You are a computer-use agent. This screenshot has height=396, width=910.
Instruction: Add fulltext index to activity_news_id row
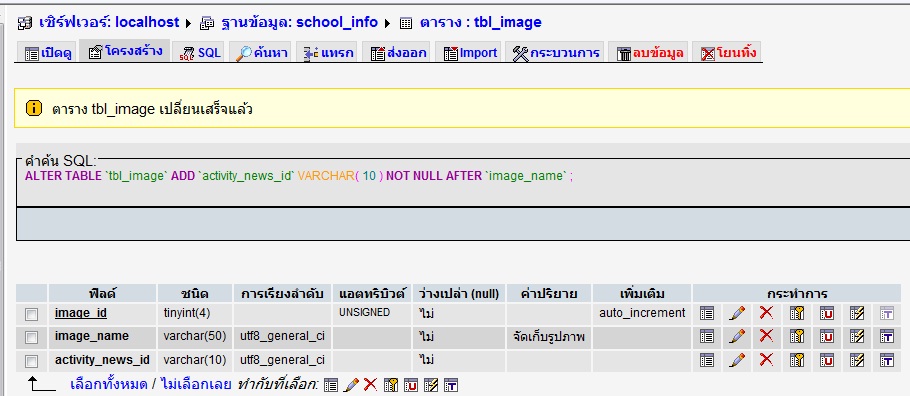coord(886,361)
